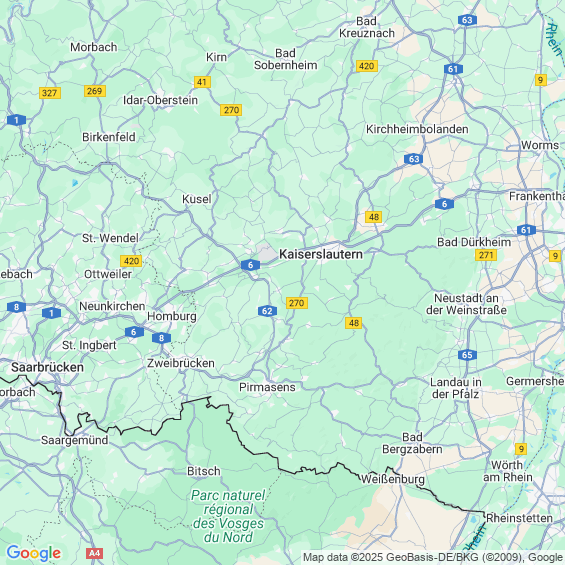Click the yellow 269 road shield
Screen dimensions: 565x565
(x=95, y=91)
